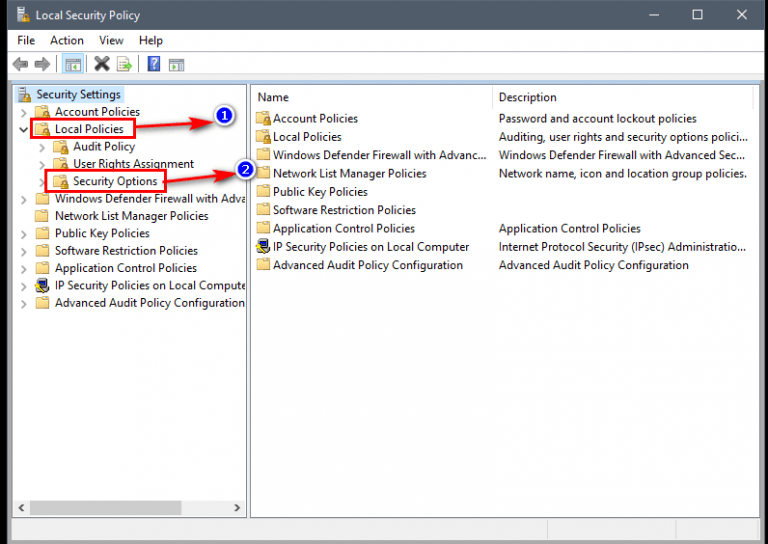
Task: Click User Rights Assignment folder icon in tree
Action: click(61, 164)
